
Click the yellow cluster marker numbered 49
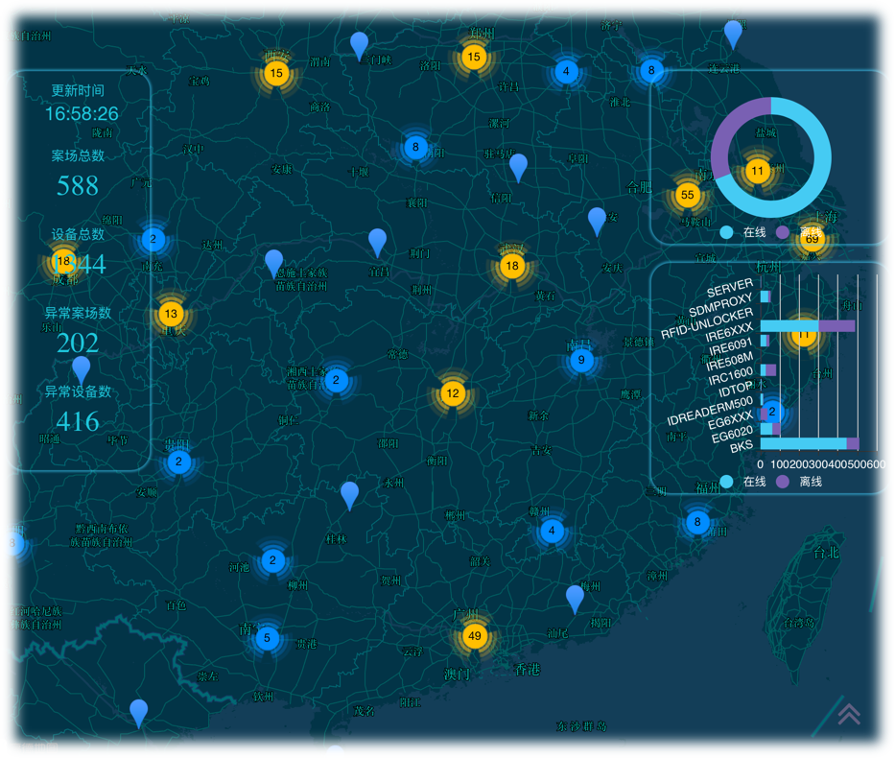click(474, 636)
